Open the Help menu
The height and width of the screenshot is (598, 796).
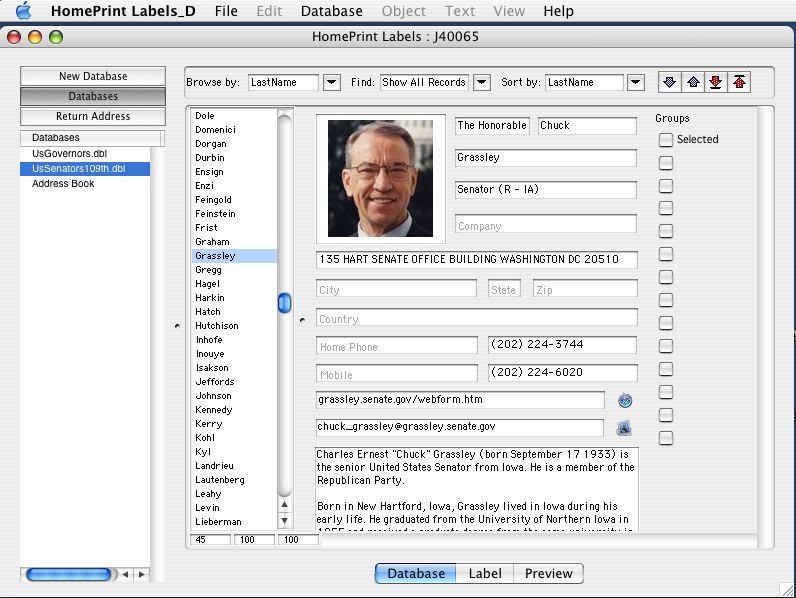click(558, 11)
